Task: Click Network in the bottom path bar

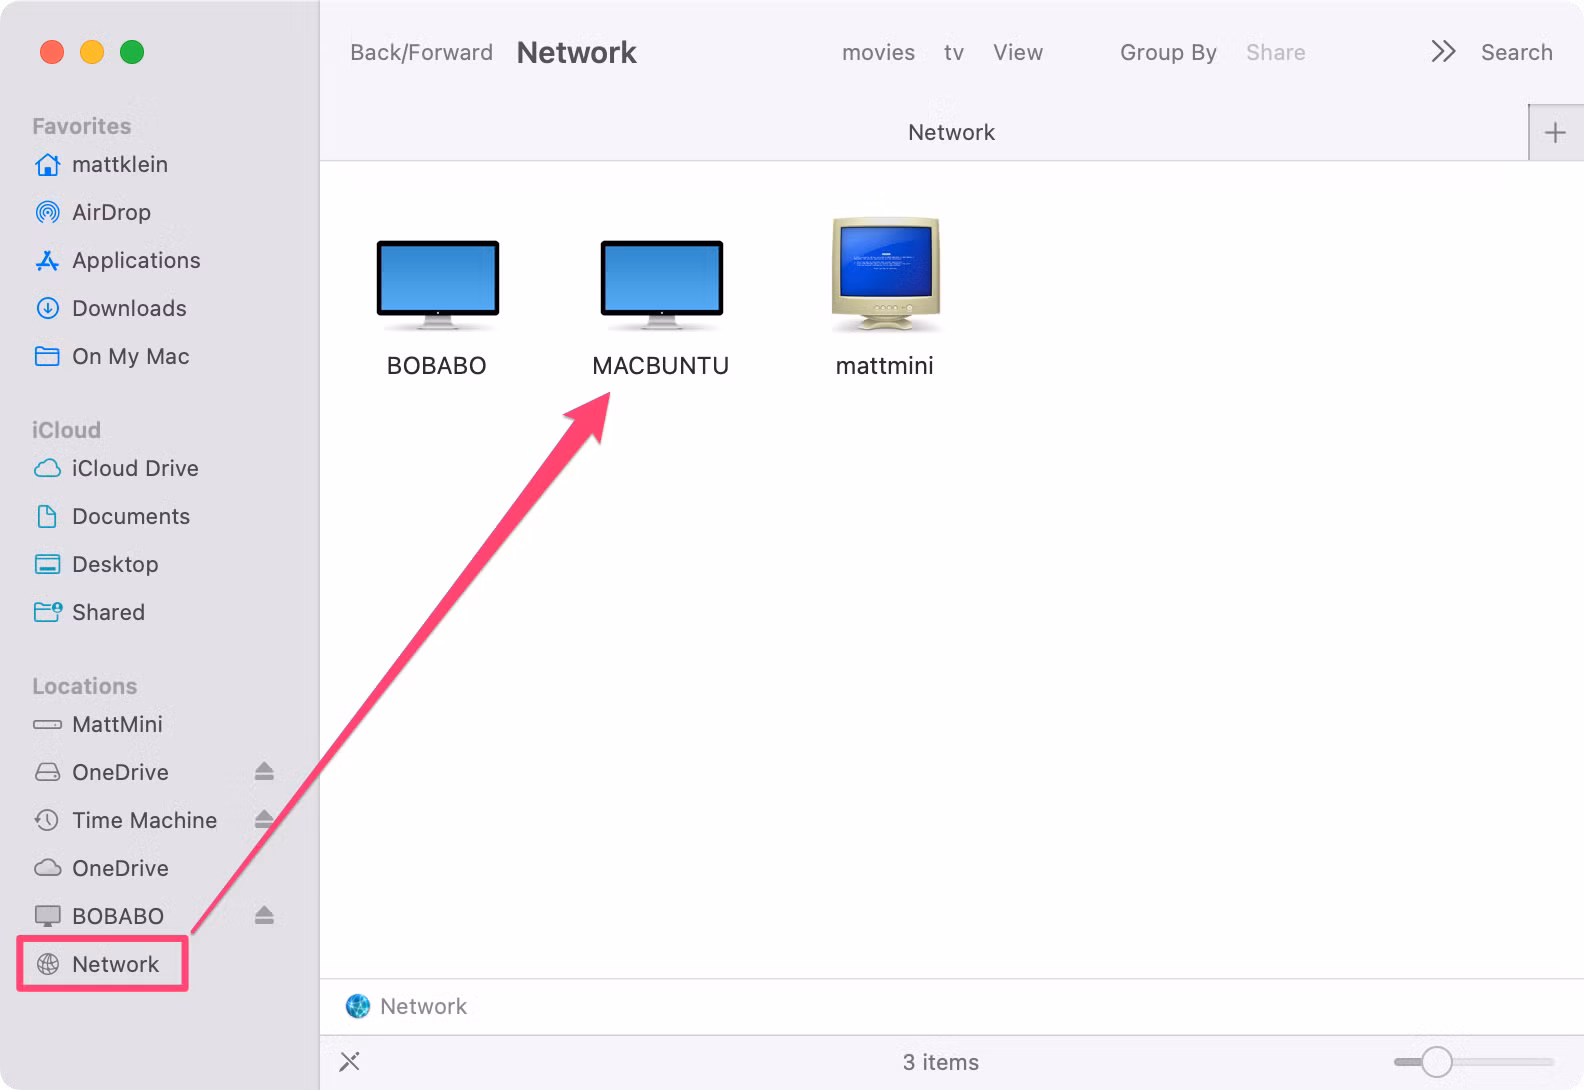Action: [423, 1007]
